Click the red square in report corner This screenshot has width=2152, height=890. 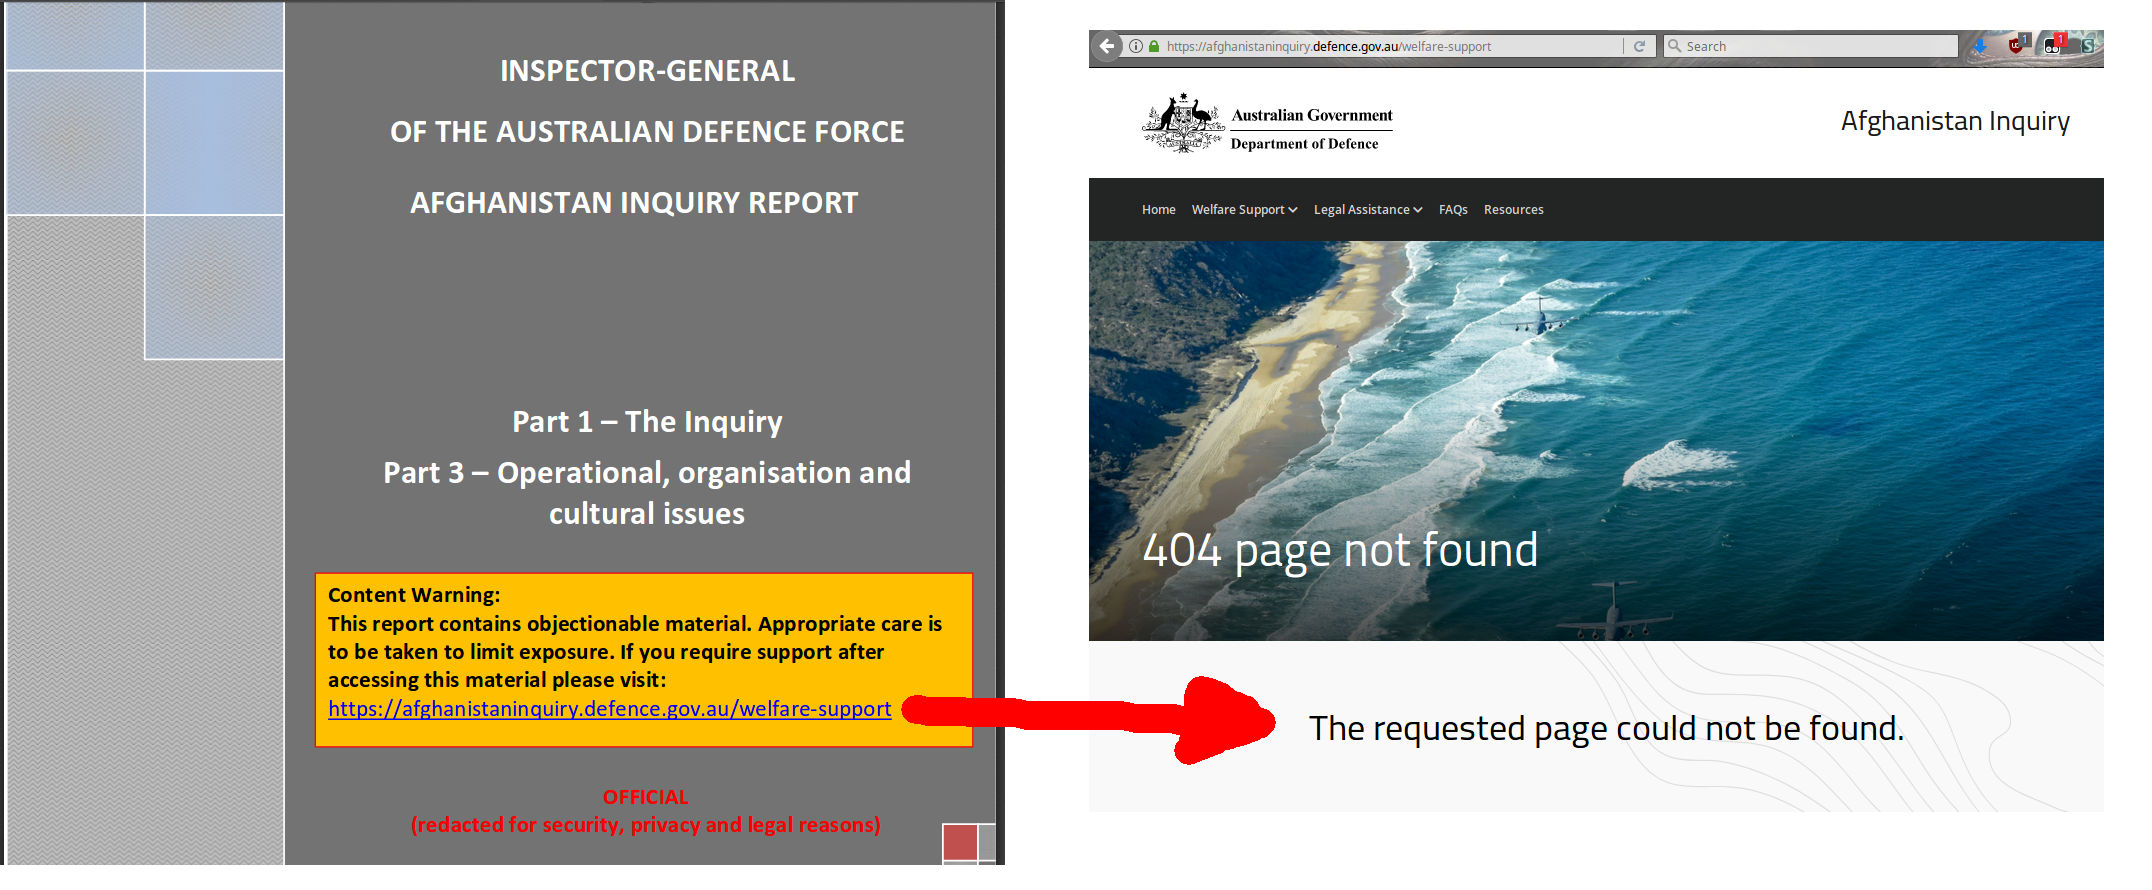pyautogui.click(x=959, y=842)
